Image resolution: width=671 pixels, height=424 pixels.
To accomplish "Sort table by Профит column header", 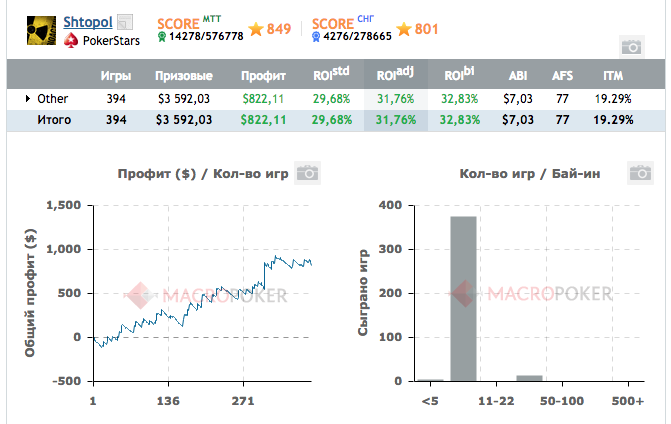I will [x=263, y=76].
